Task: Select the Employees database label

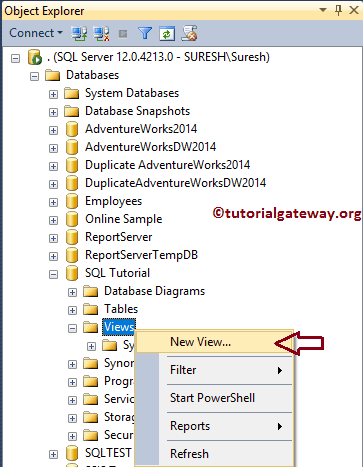Action: tap(114, 201)
